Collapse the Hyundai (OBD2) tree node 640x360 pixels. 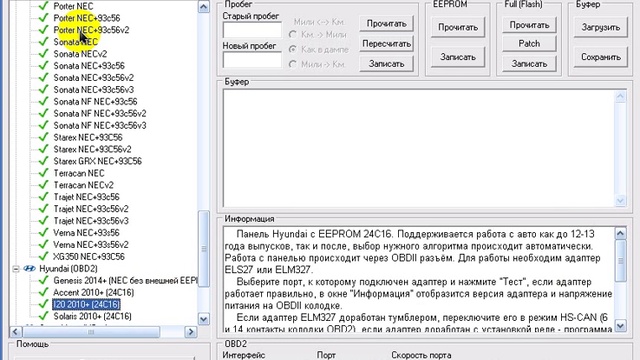pyautogui.click(x=16, y=269)
